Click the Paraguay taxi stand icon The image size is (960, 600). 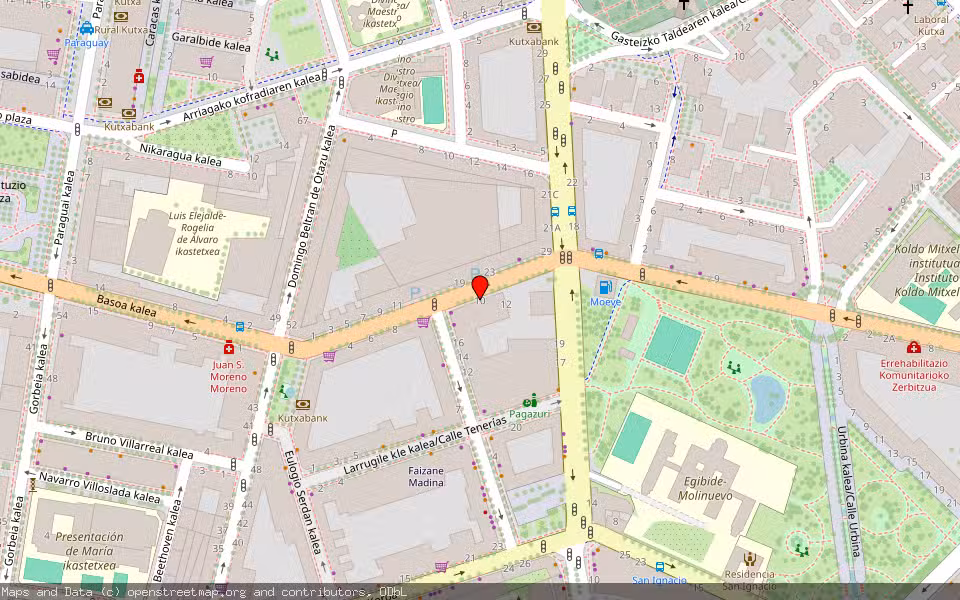(x=87, y=29)
